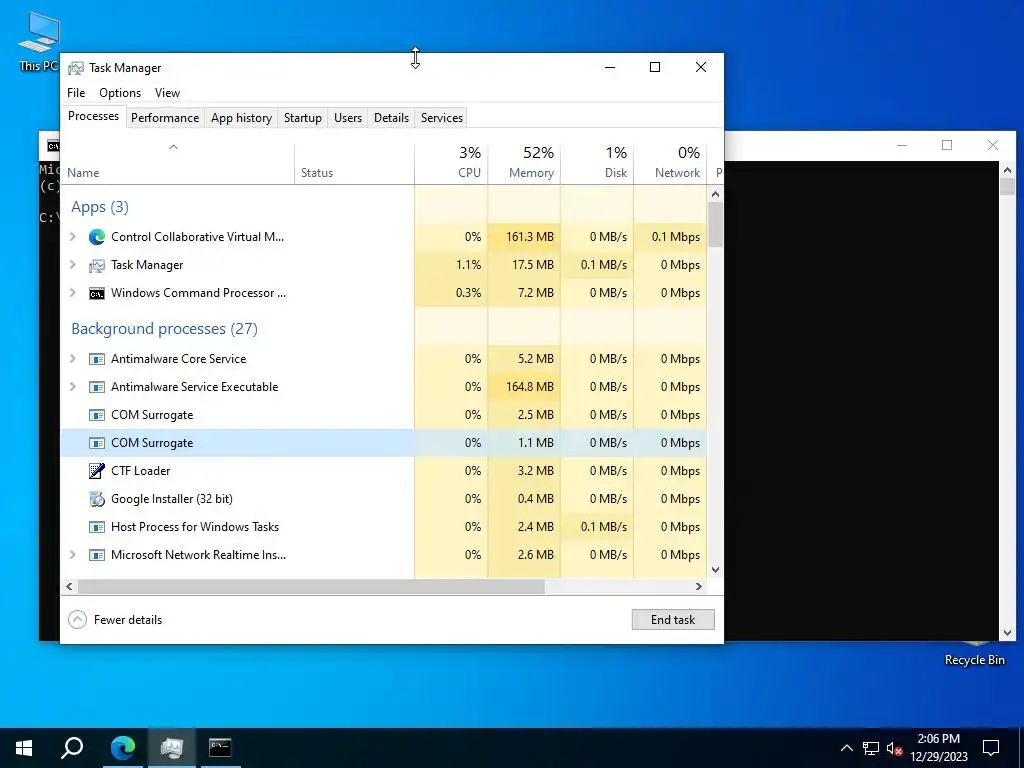Click the Edge icon beside Control Collaborative Virtual
This screenshot has width=1024, height=768.
97,237
